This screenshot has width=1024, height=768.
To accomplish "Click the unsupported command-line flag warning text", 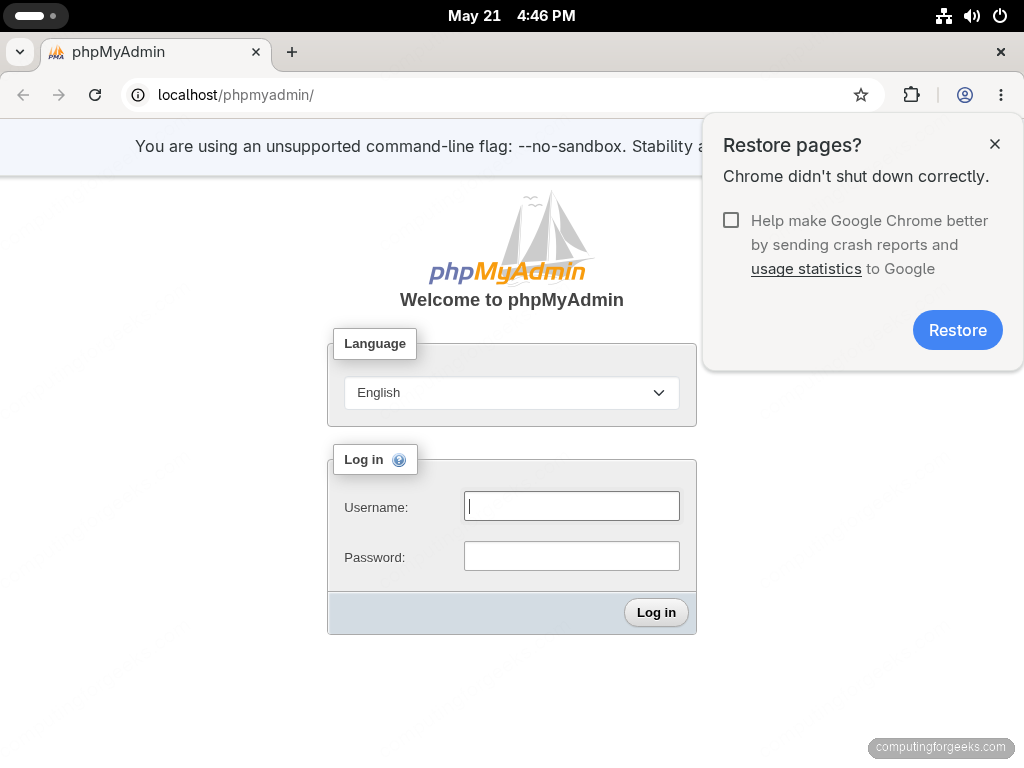I will pos(419,146).
